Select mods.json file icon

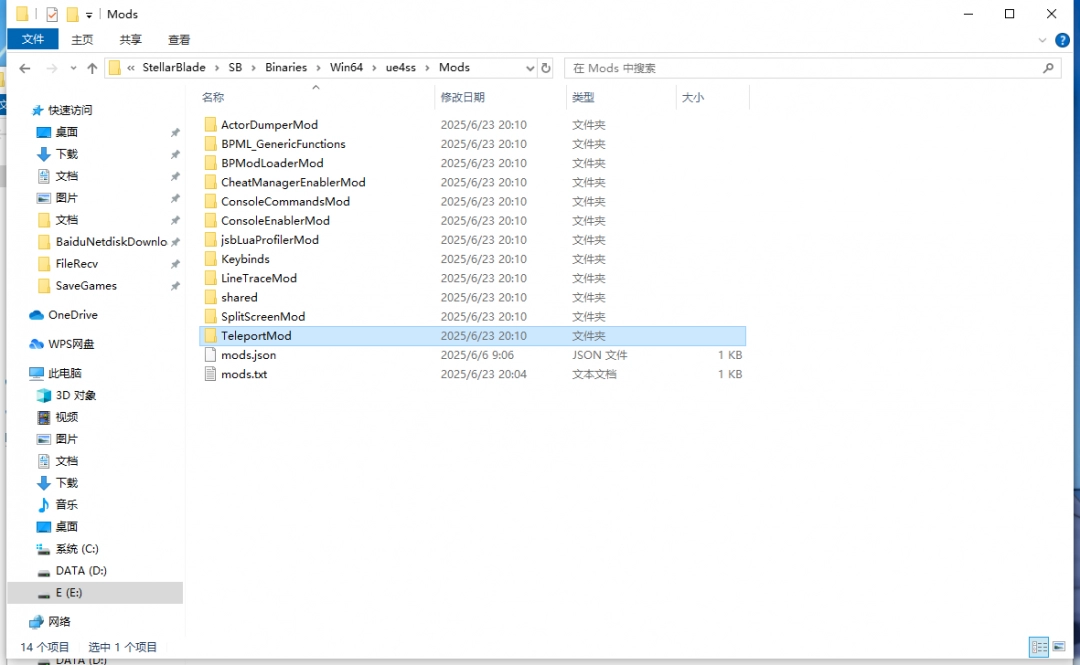click(x=210, y=355)
